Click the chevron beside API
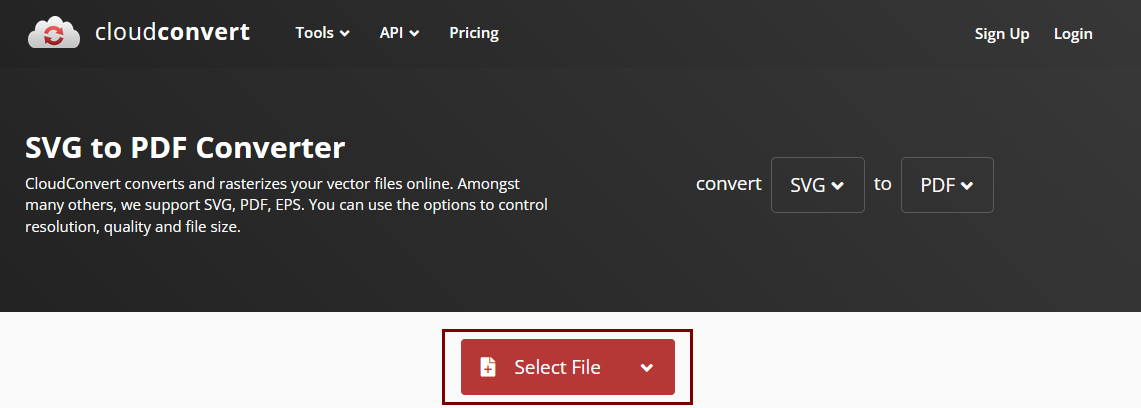The image size is (1141, 408). pos(414,34)
